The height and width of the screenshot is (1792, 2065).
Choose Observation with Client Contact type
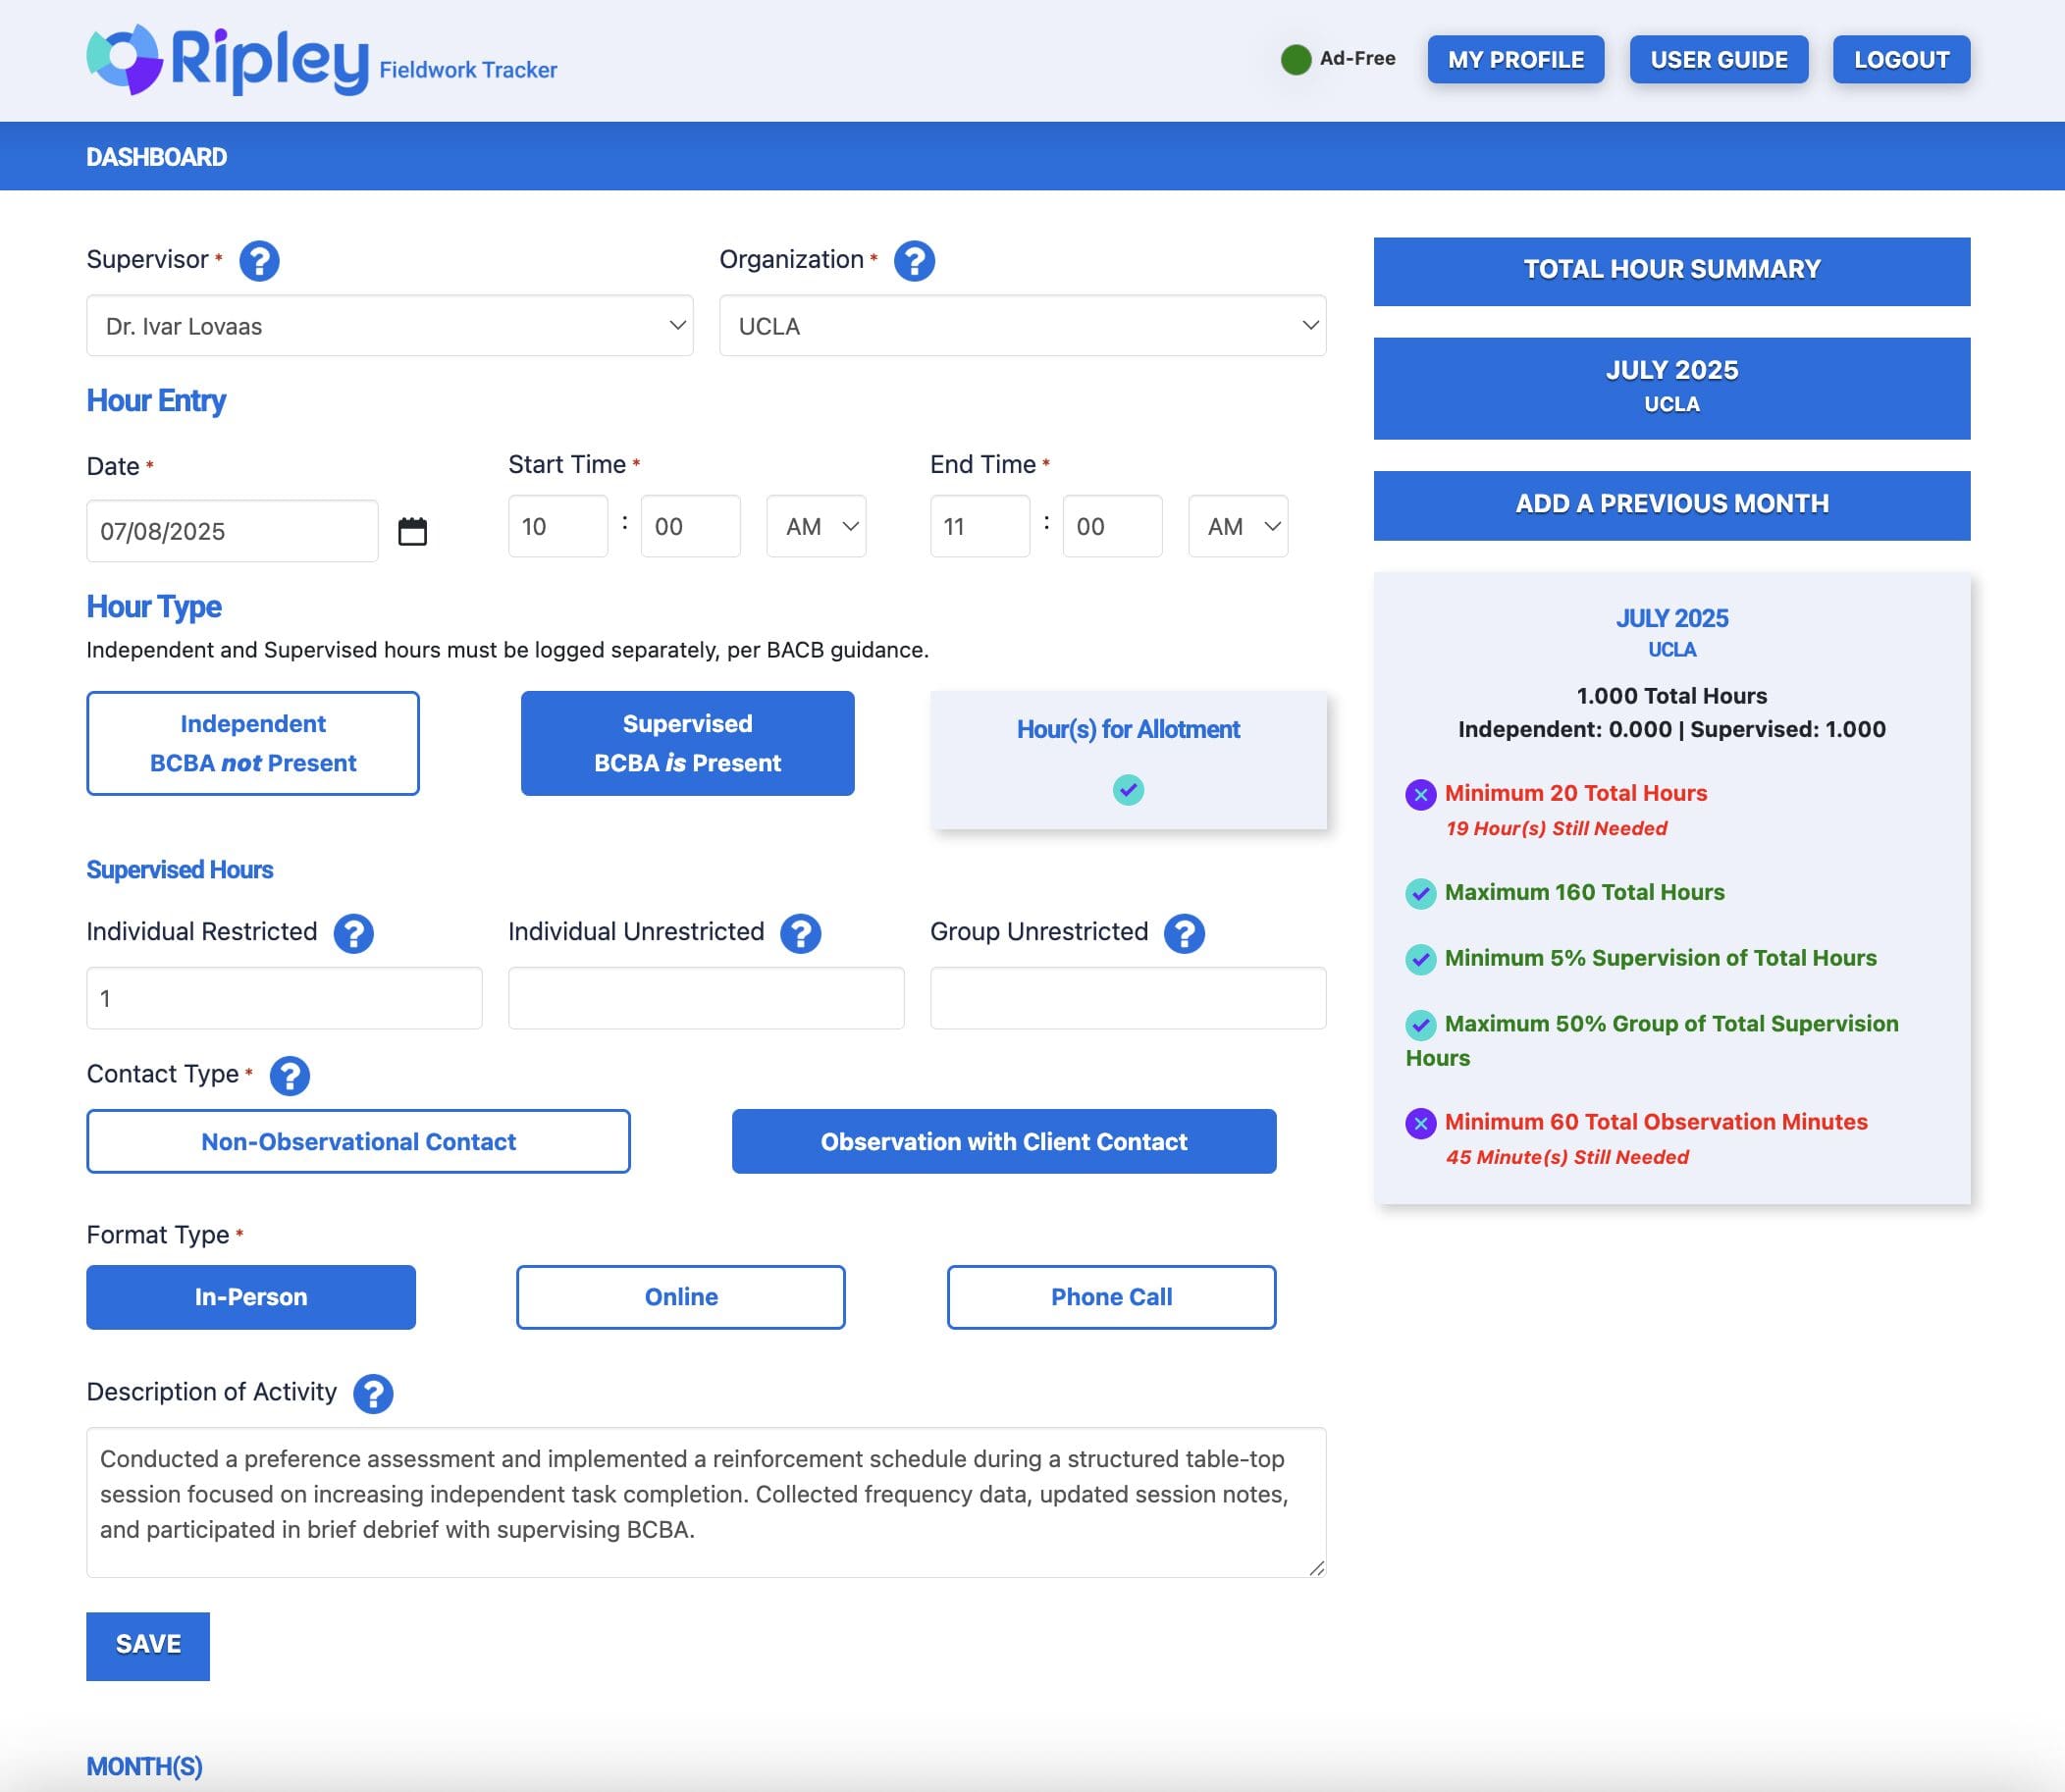[x=1004, y=1141]
